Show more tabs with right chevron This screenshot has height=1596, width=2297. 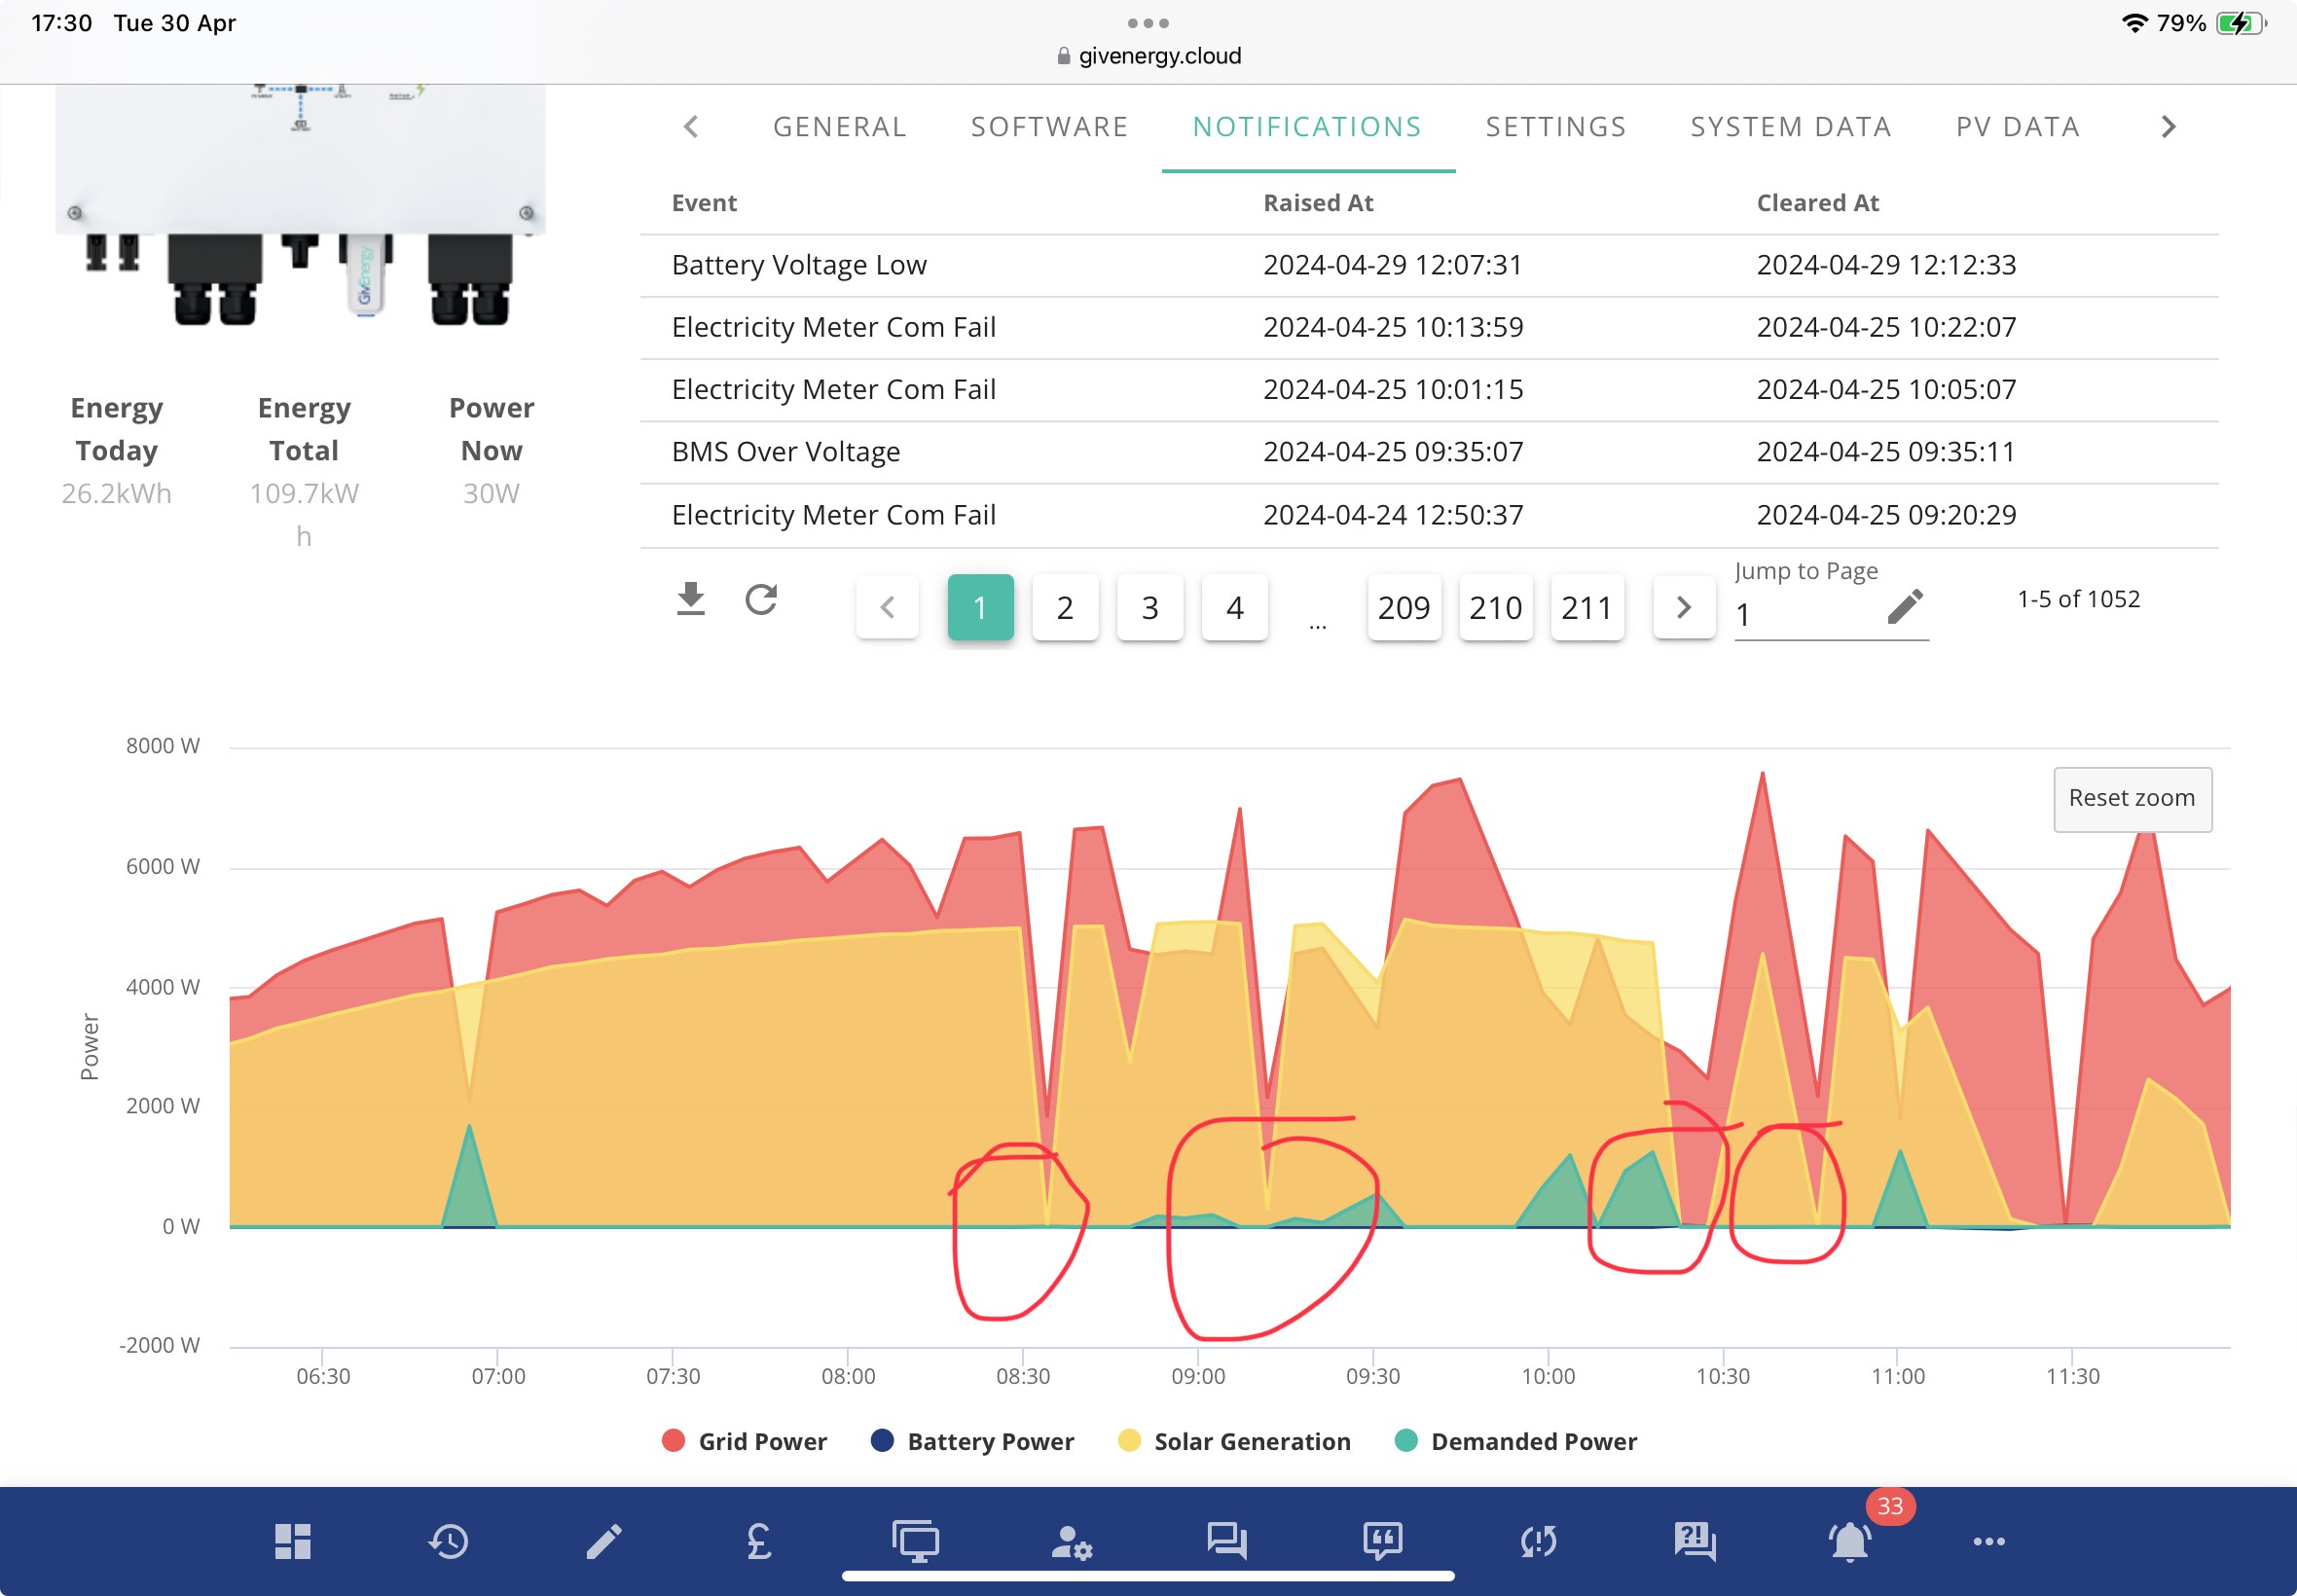(x=2168, y=127)
